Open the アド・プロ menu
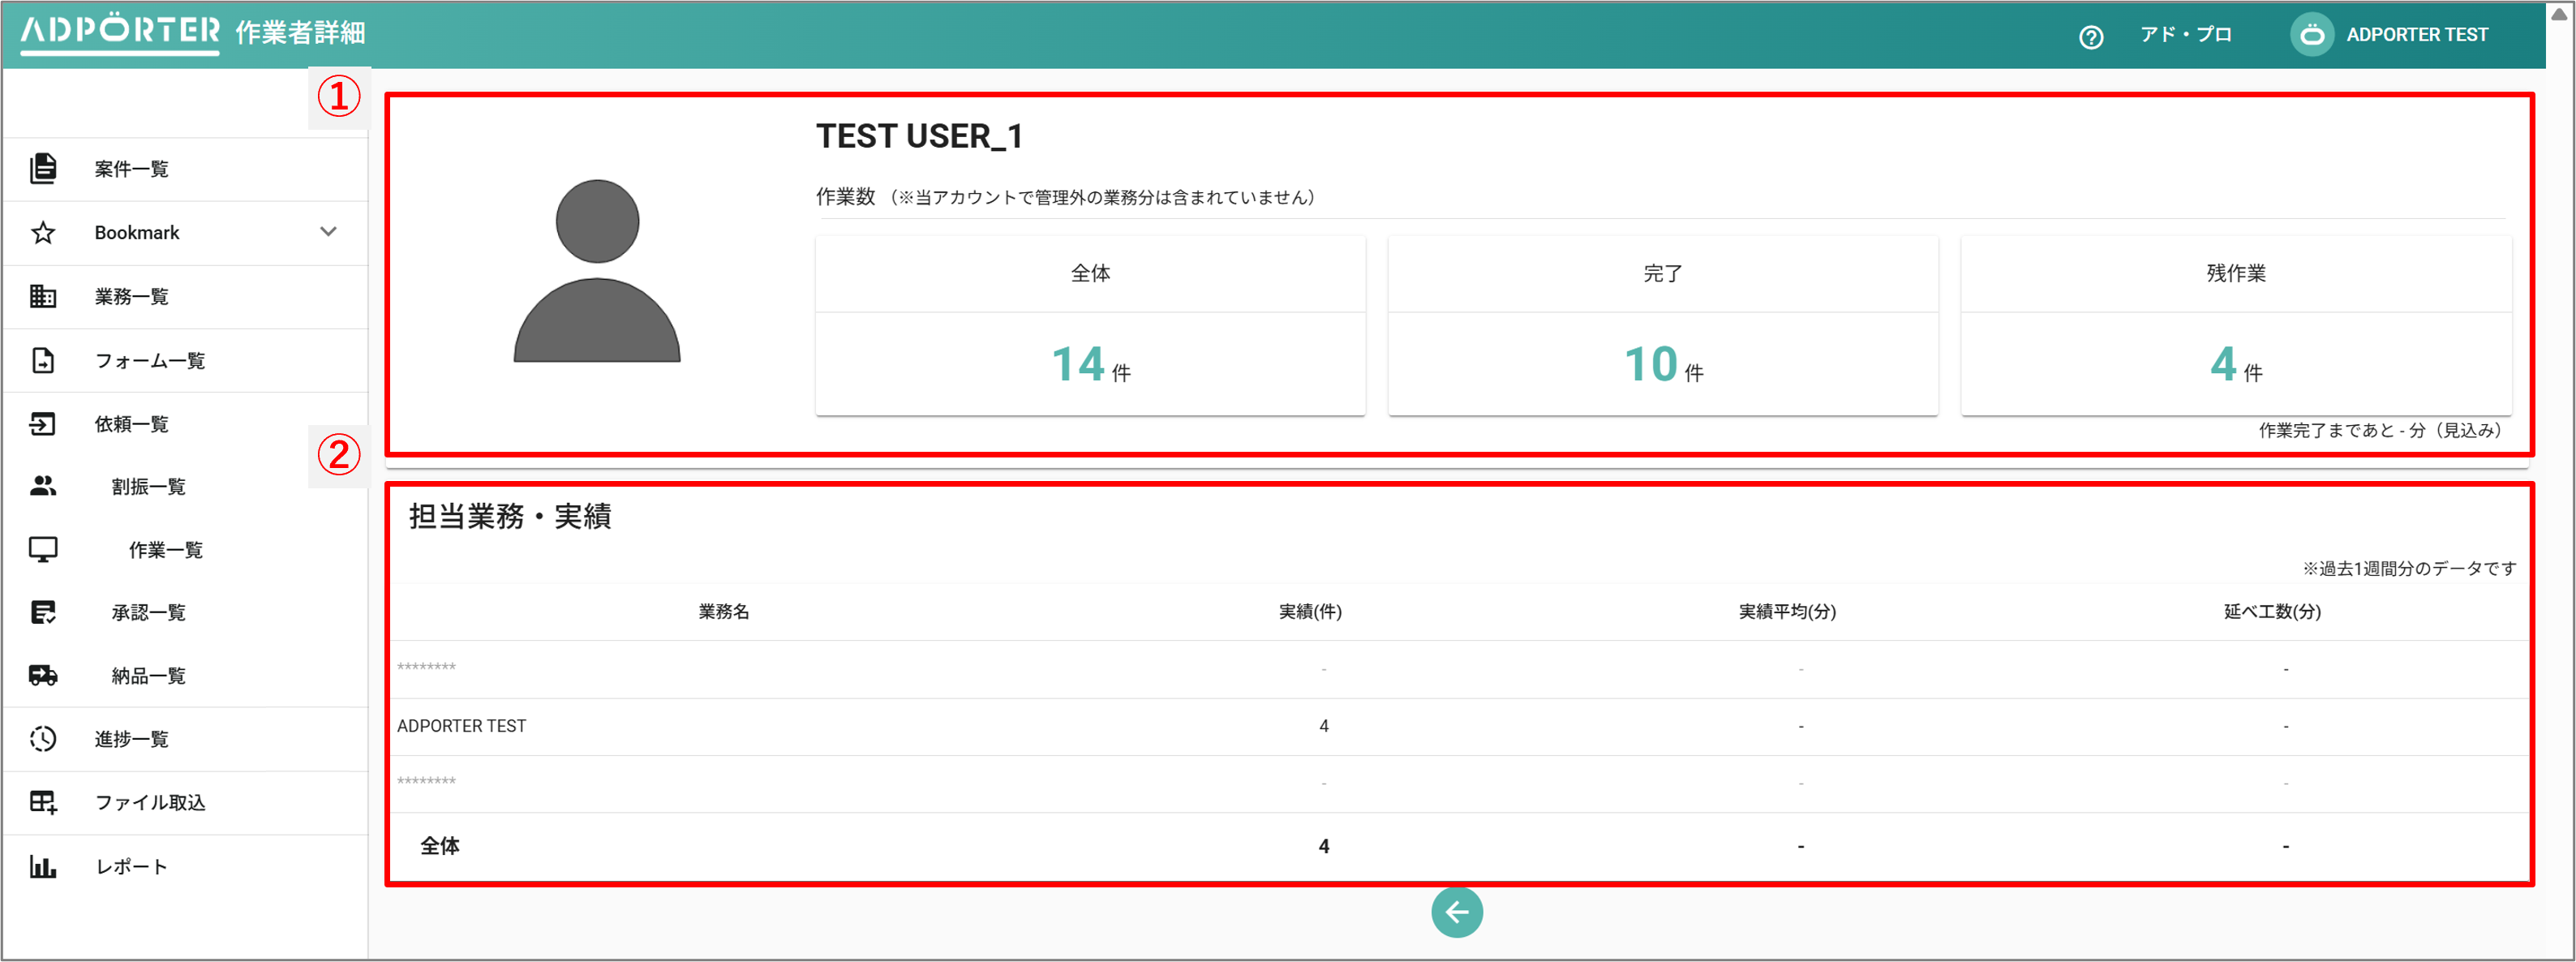 2186,34
